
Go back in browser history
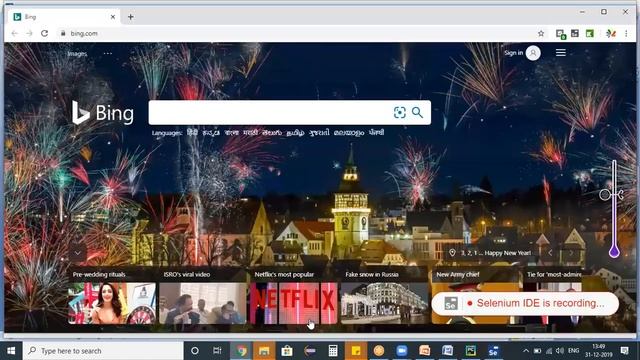pyautogui.click(x=15, y=33)
